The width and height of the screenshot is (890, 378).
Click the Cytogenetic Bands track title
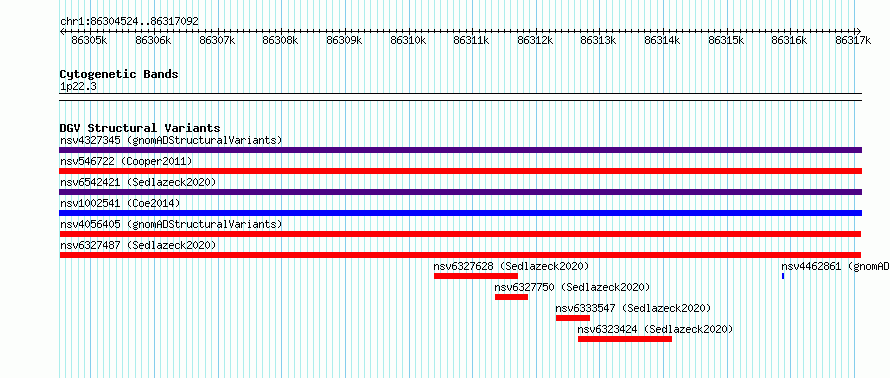[119, 74]
